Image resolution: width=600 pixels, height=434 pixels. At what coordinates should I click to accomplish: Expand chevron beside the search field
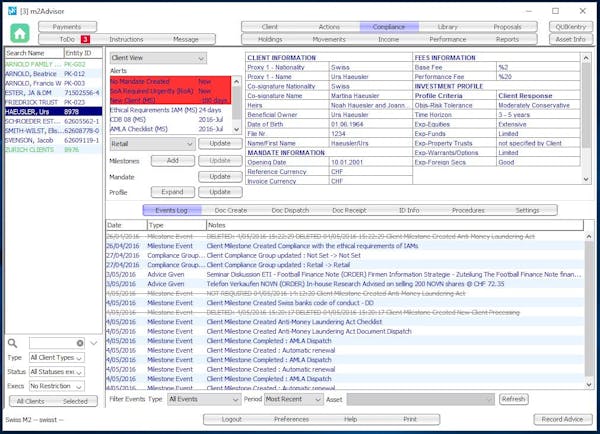point(94,343)
